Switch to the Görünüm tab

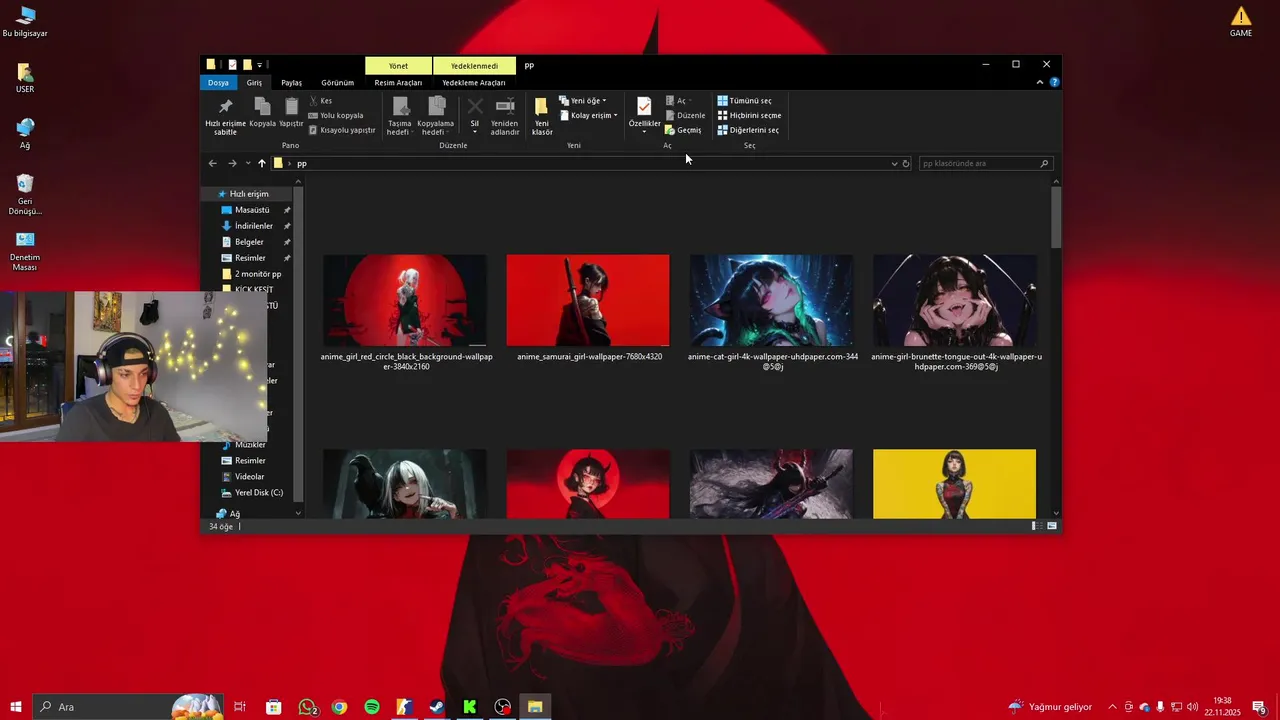click(x=338, y=83)
